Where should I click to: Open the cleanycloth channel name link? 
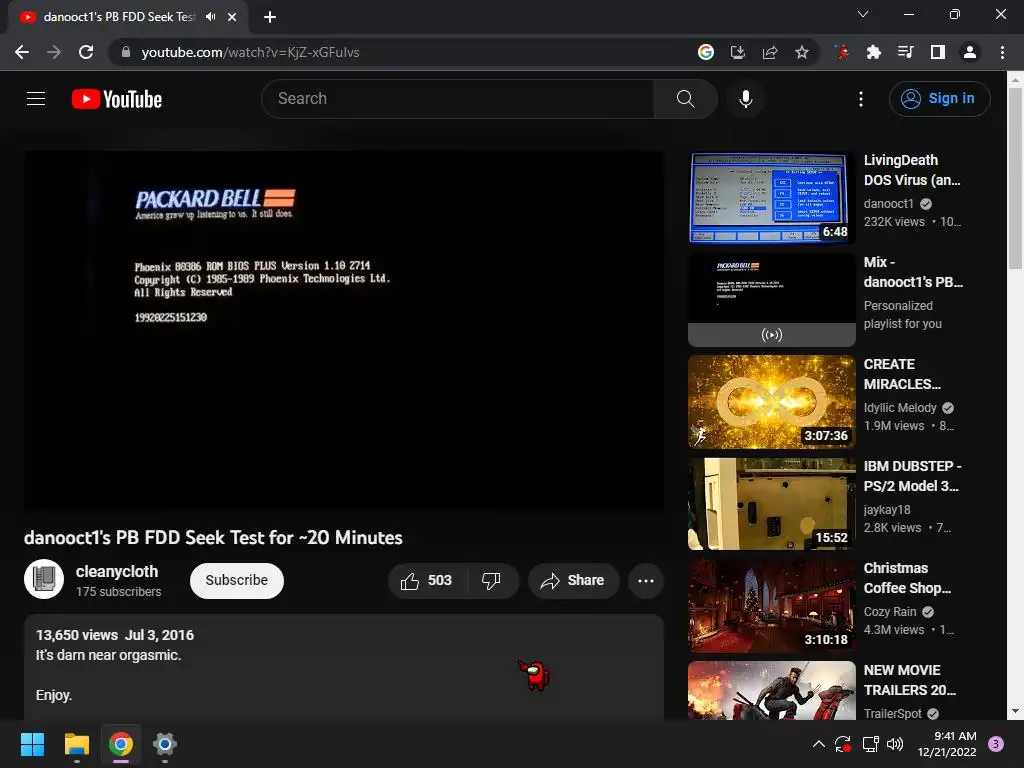pos(117,571)
